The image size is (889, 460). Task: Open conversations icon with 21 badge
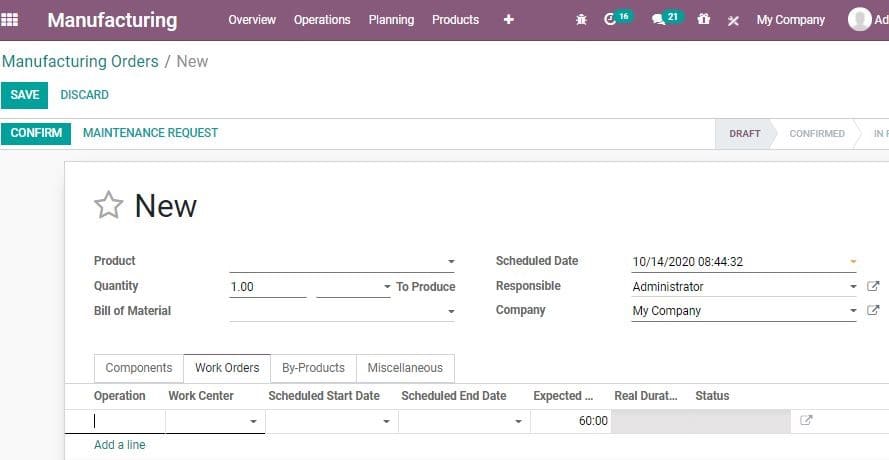(666, 19)
